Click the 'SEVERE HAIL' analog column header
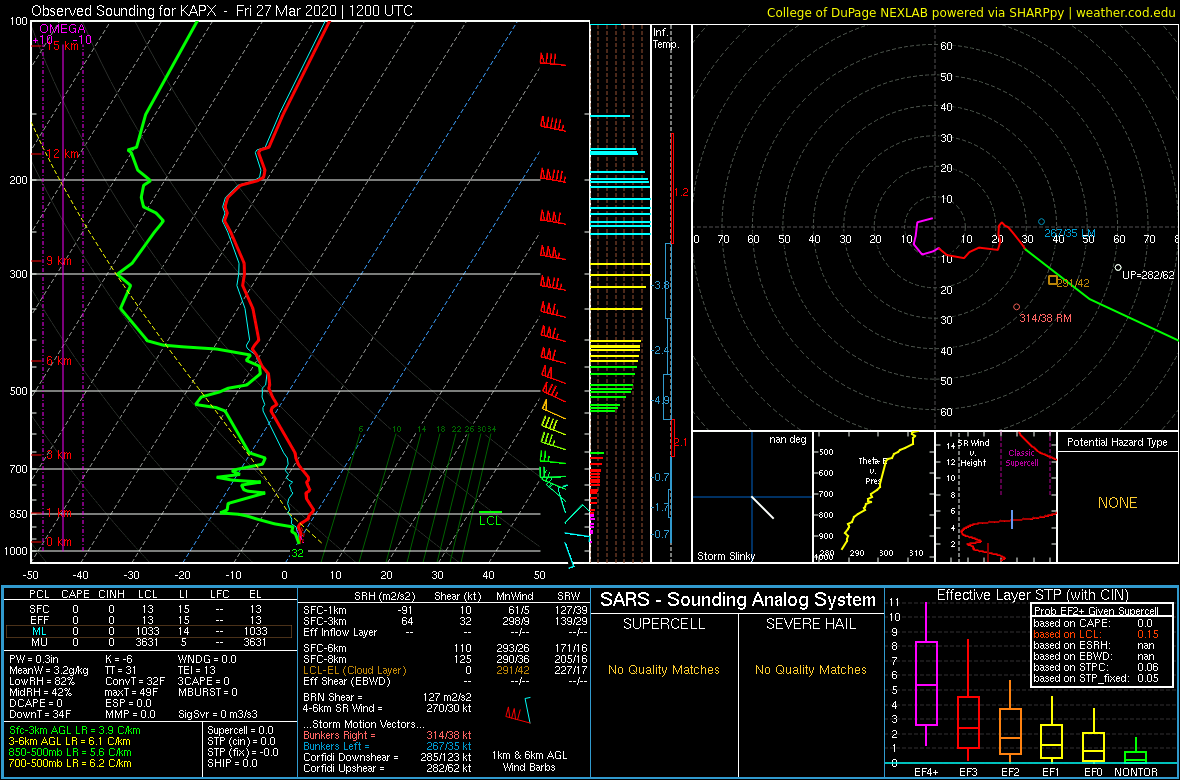 point(811,625)
